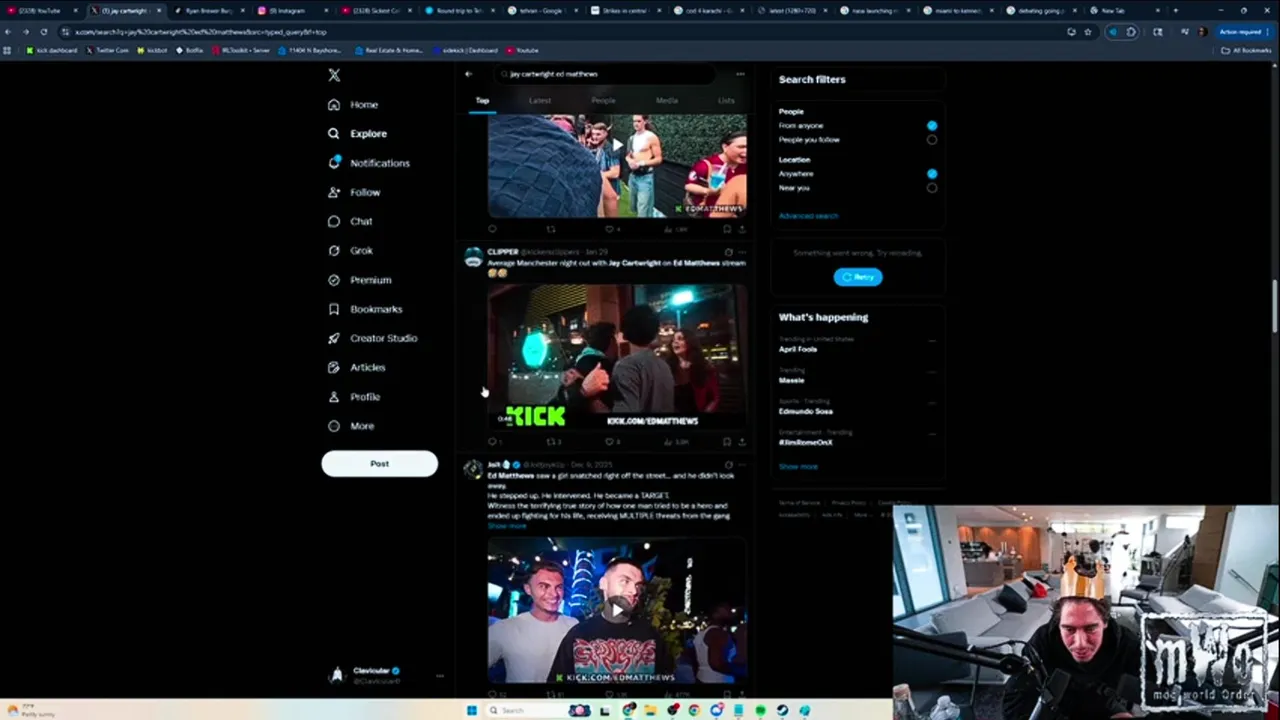Open the Explore section
1280x720 pixels.
click(357, 133)
